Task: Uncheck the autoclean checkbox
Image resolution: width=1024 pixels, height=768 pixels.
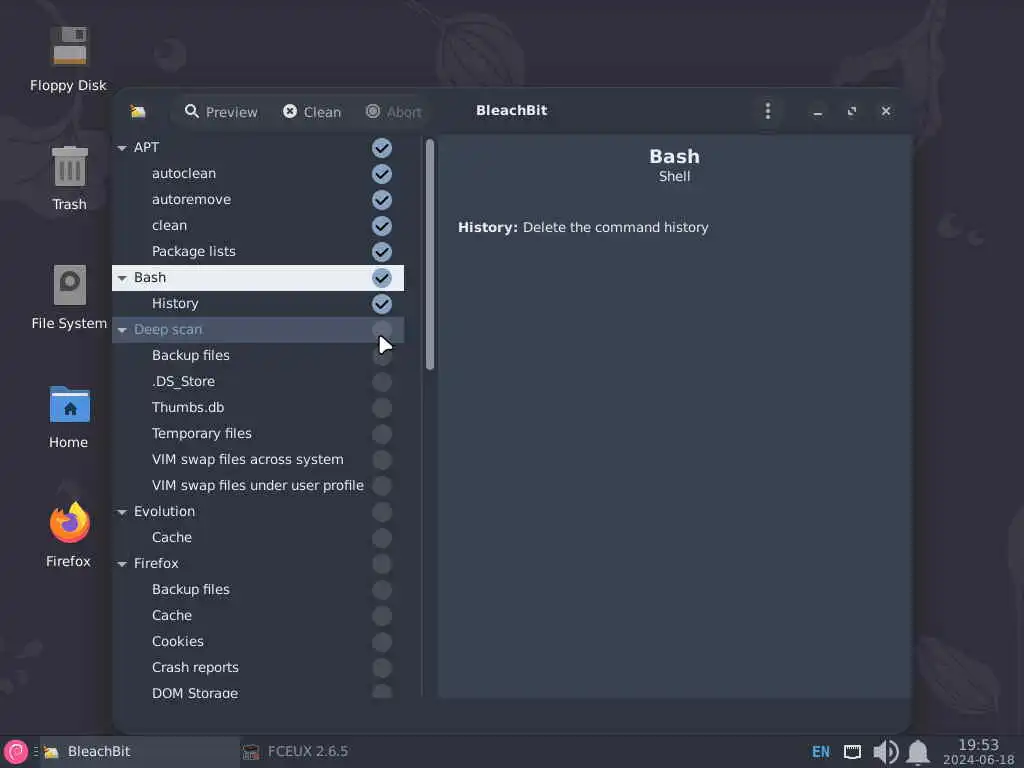Action: click(382, 174)
